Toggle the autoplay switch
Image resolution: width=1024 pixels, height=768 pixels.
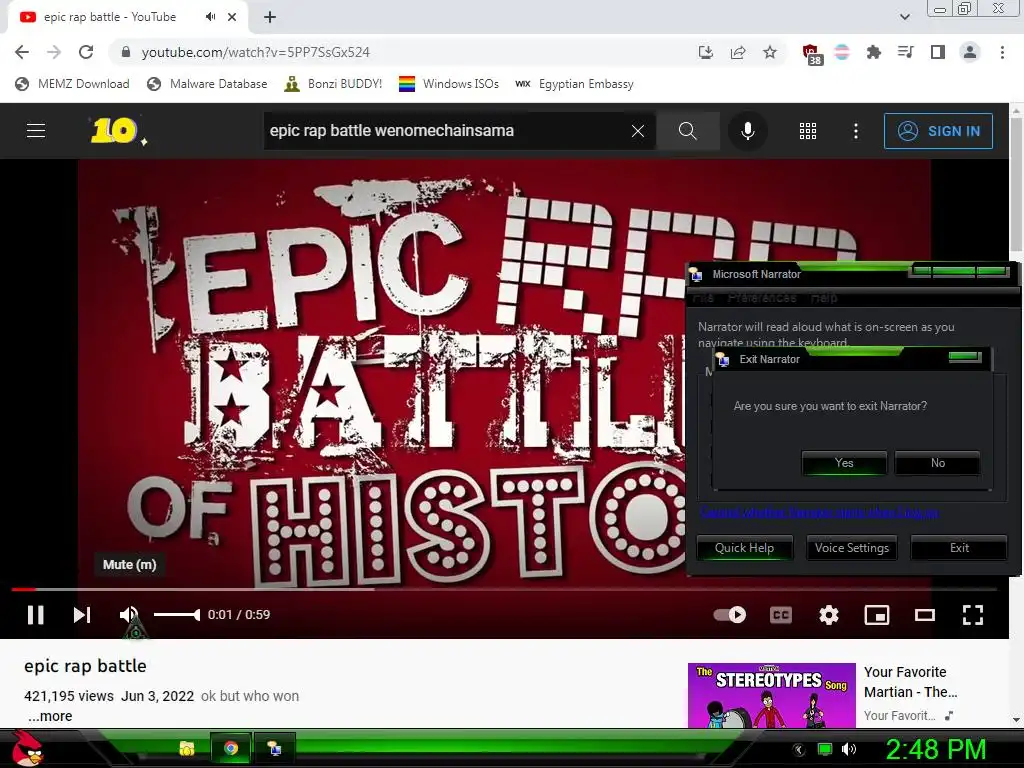click(x=730, y=615)
